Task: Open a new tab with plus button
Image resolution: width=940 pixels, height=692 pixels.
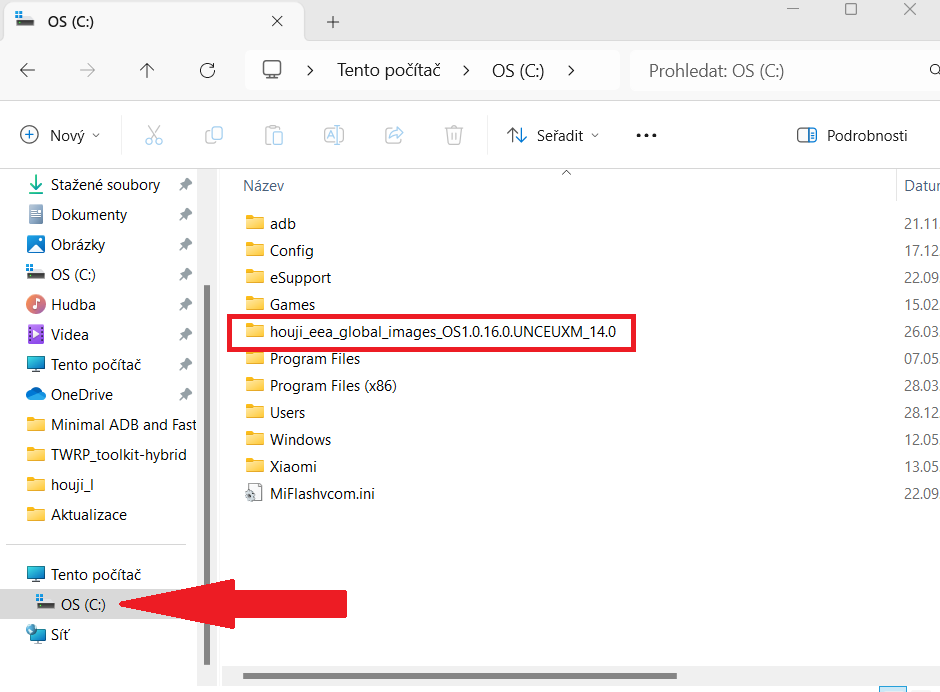Action: click(x=333, y=22)
